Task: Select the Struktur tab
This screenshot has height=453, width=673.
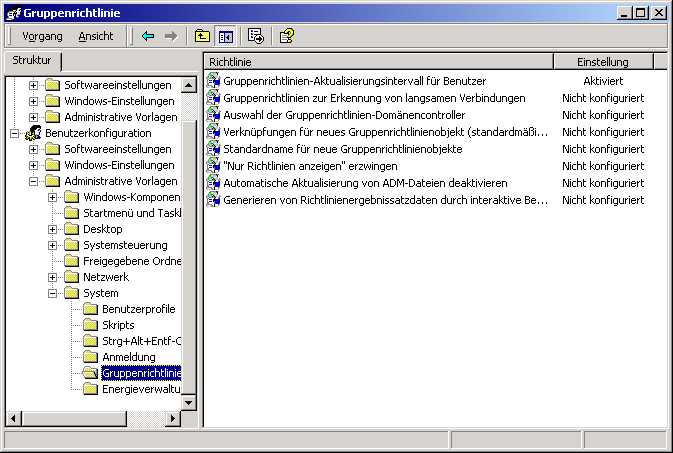Action: (32, 61)
